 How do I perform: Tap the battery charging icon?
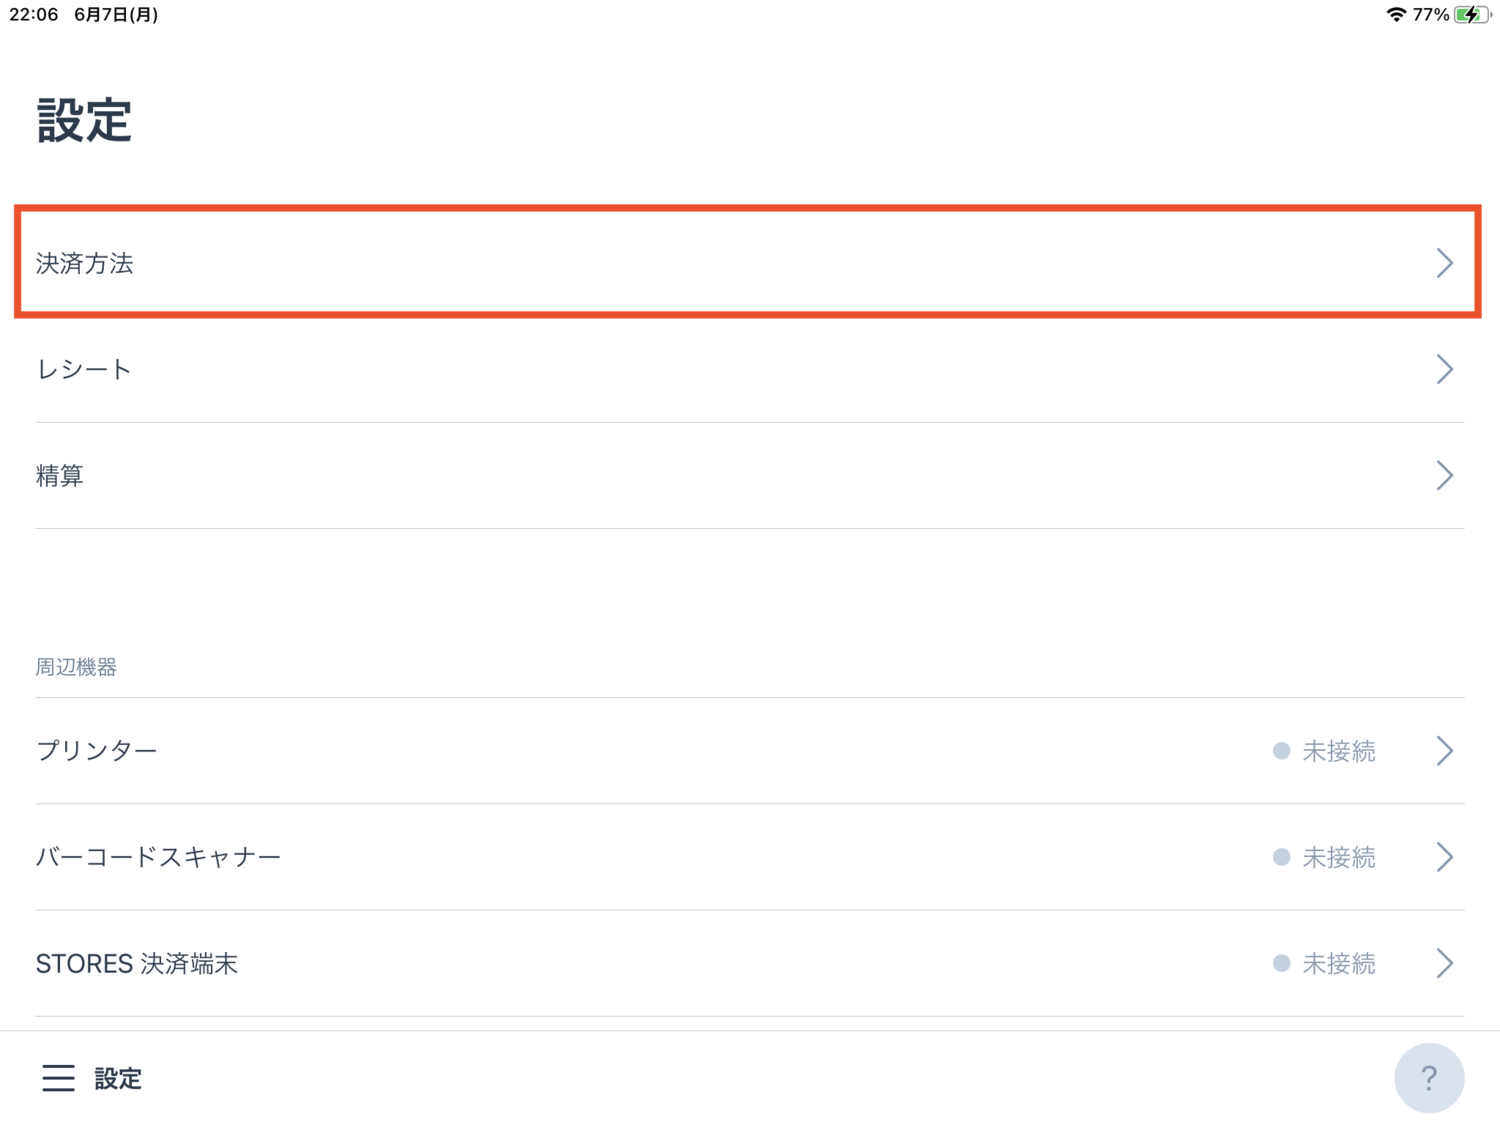(1473, 14)
